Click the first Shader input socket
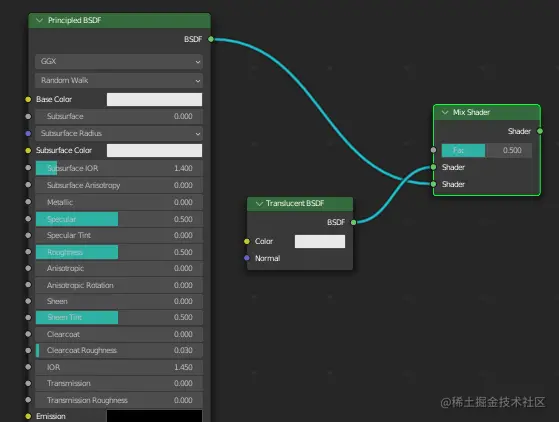The image size is (559, 422). click(x=433, y=167)
